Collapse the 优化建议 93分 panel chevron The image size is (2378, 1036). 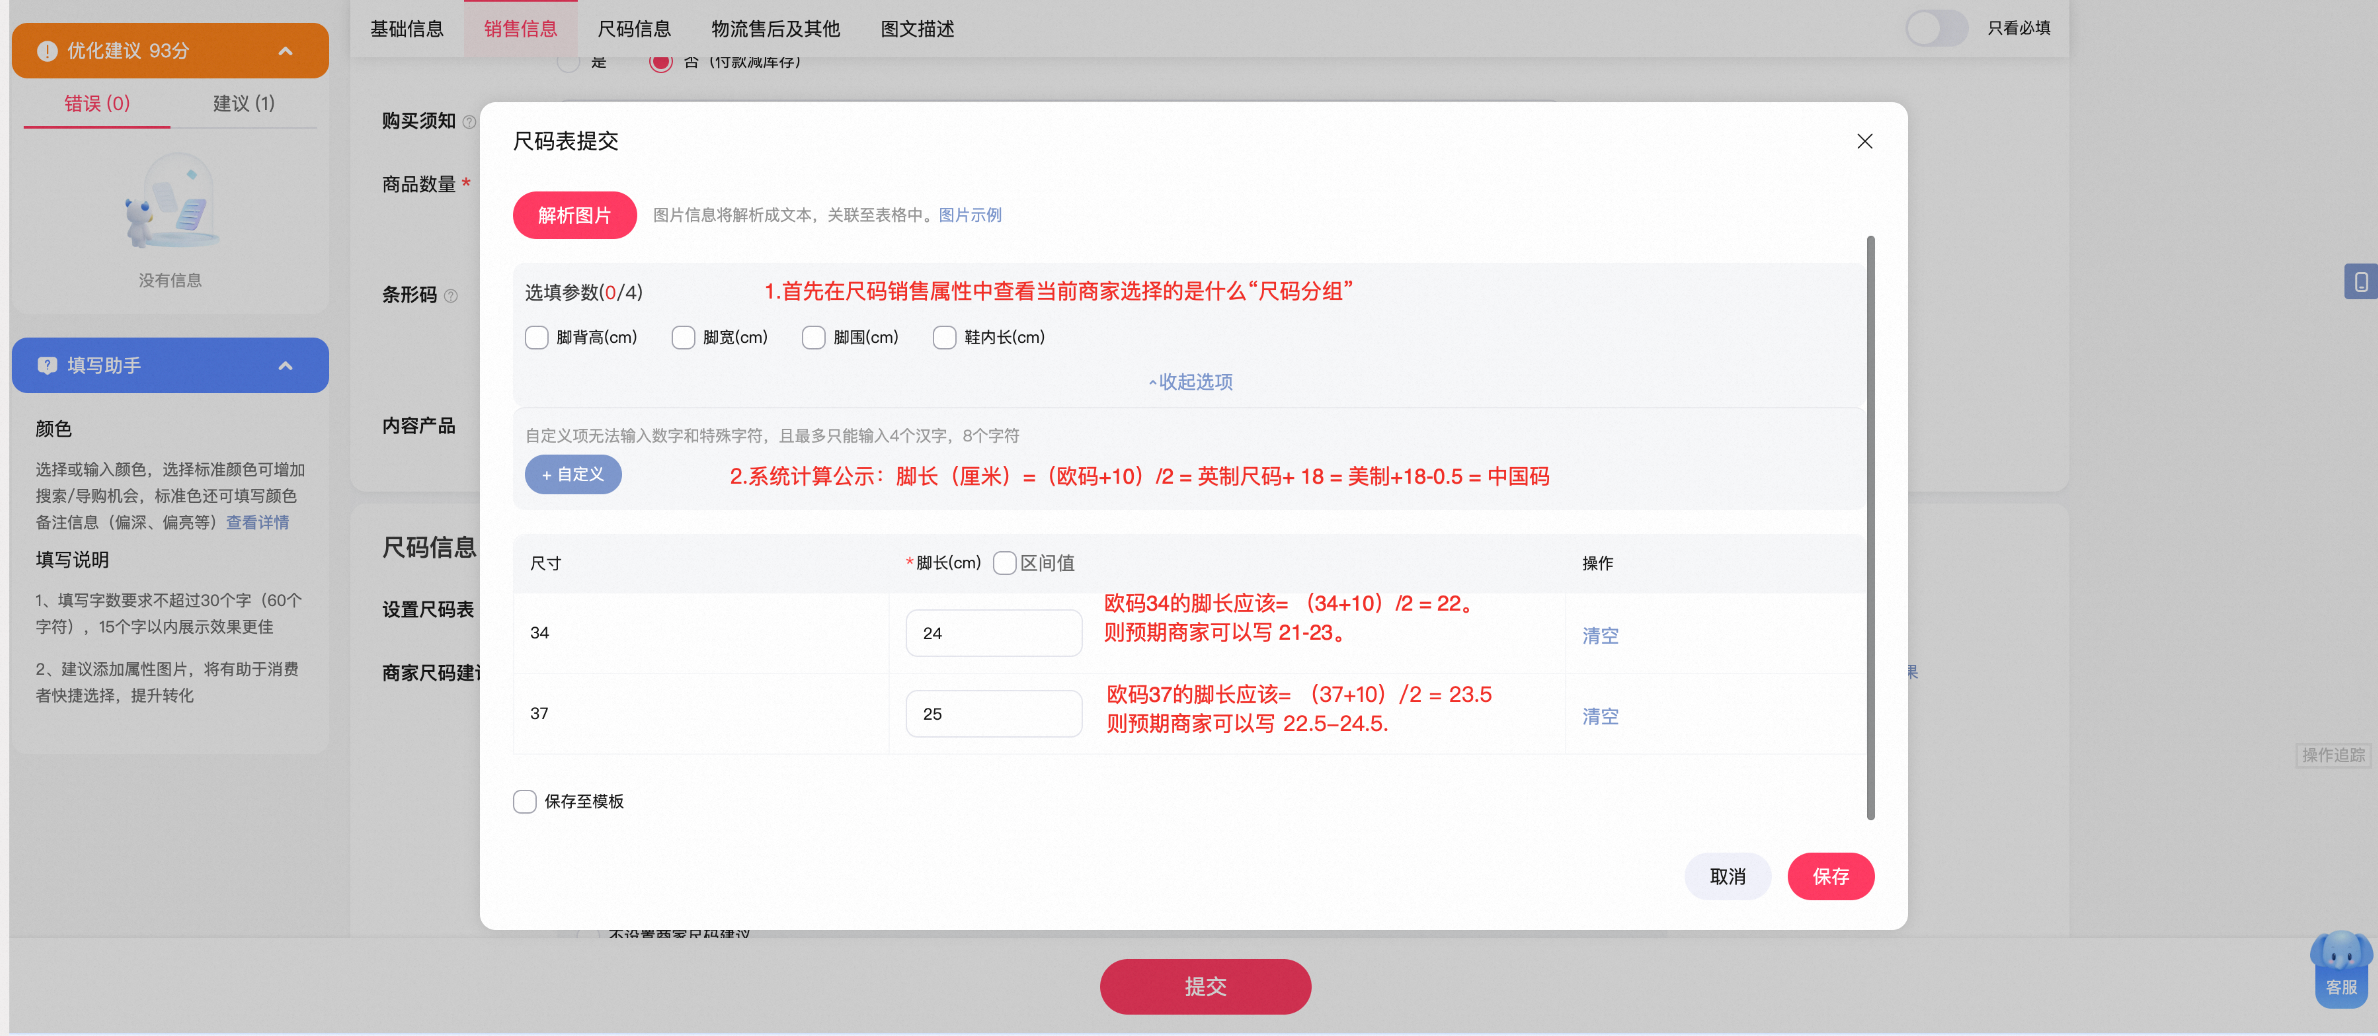point(286,51)
